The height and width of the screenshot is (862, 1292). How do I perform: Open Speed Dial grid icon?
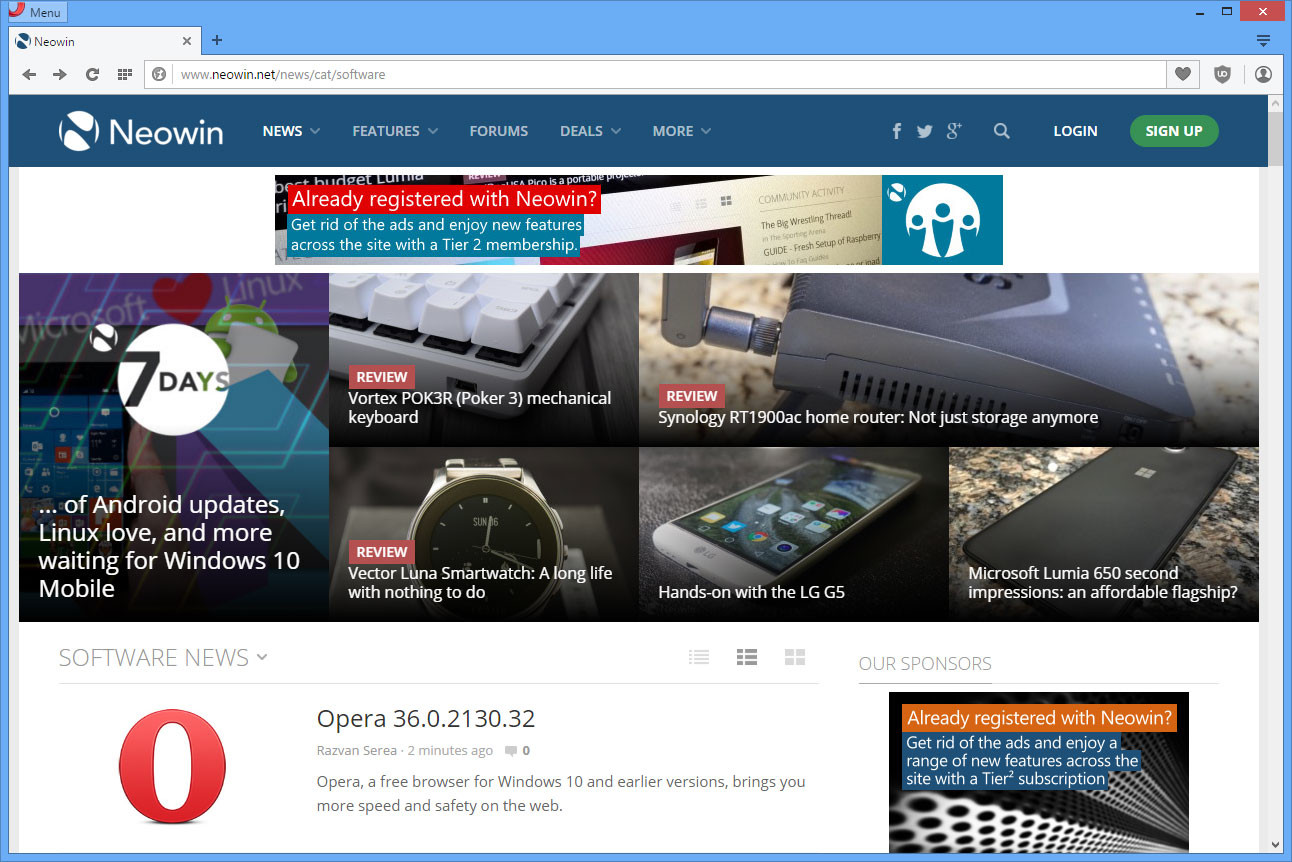point(125,74)
